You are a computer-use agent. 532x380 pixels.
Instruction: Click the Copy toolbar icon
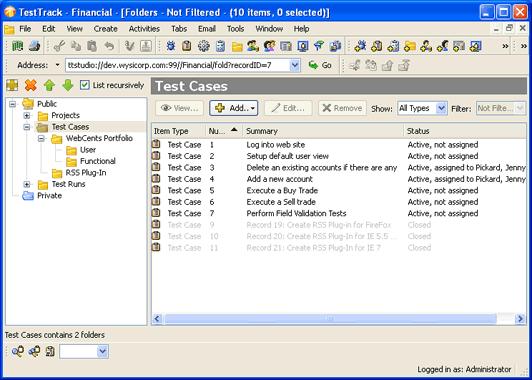[x=76, y=46]
